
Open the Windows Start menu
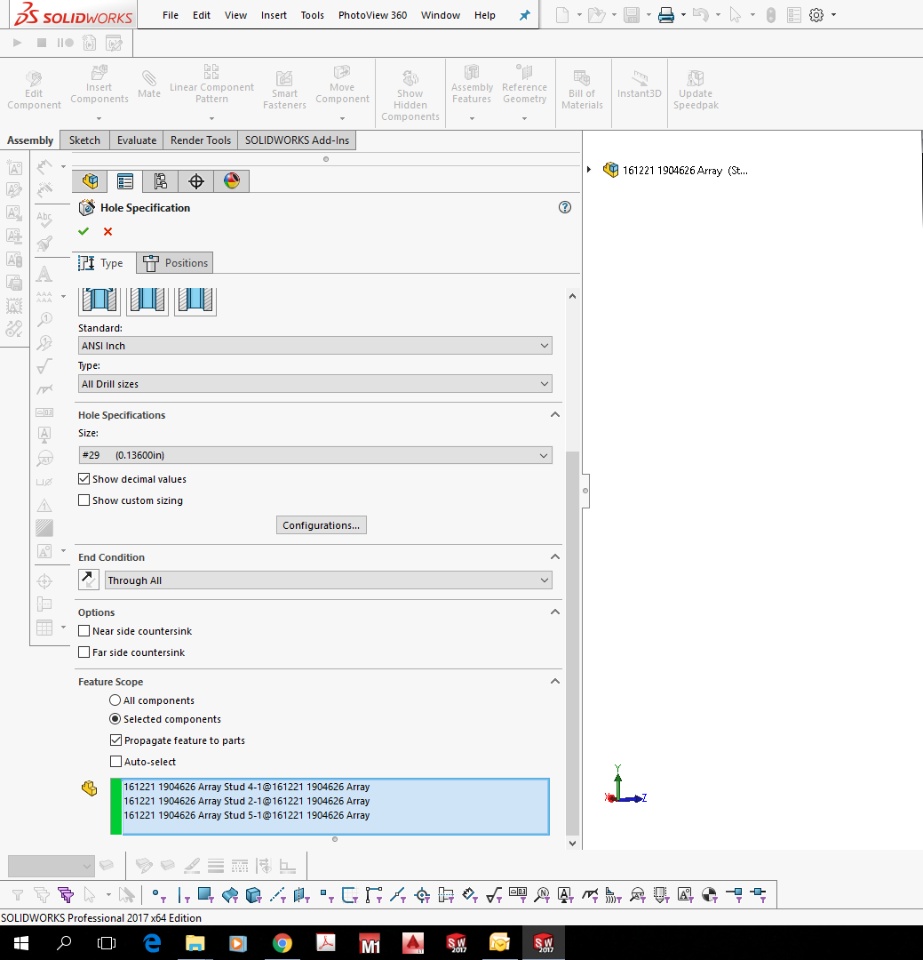click(21, 943)
